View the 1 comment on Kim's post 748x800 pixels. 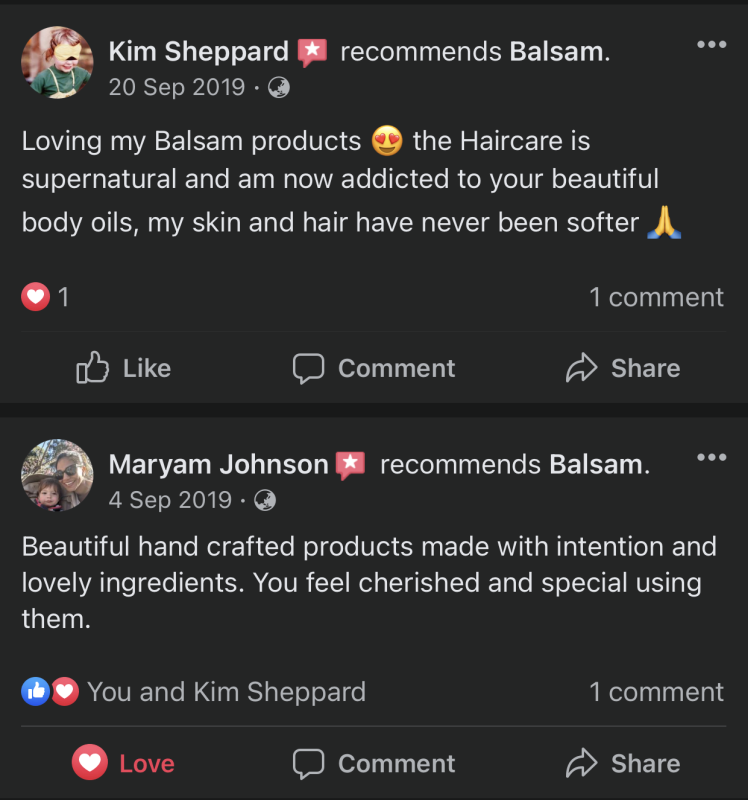656,297
